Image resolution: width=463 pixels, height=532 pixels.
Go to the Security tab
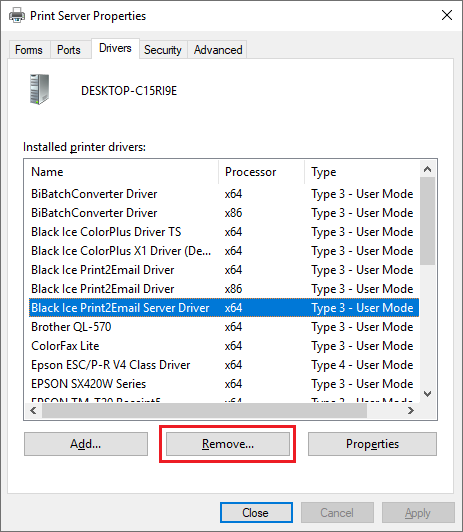click(x=163, y=50)
